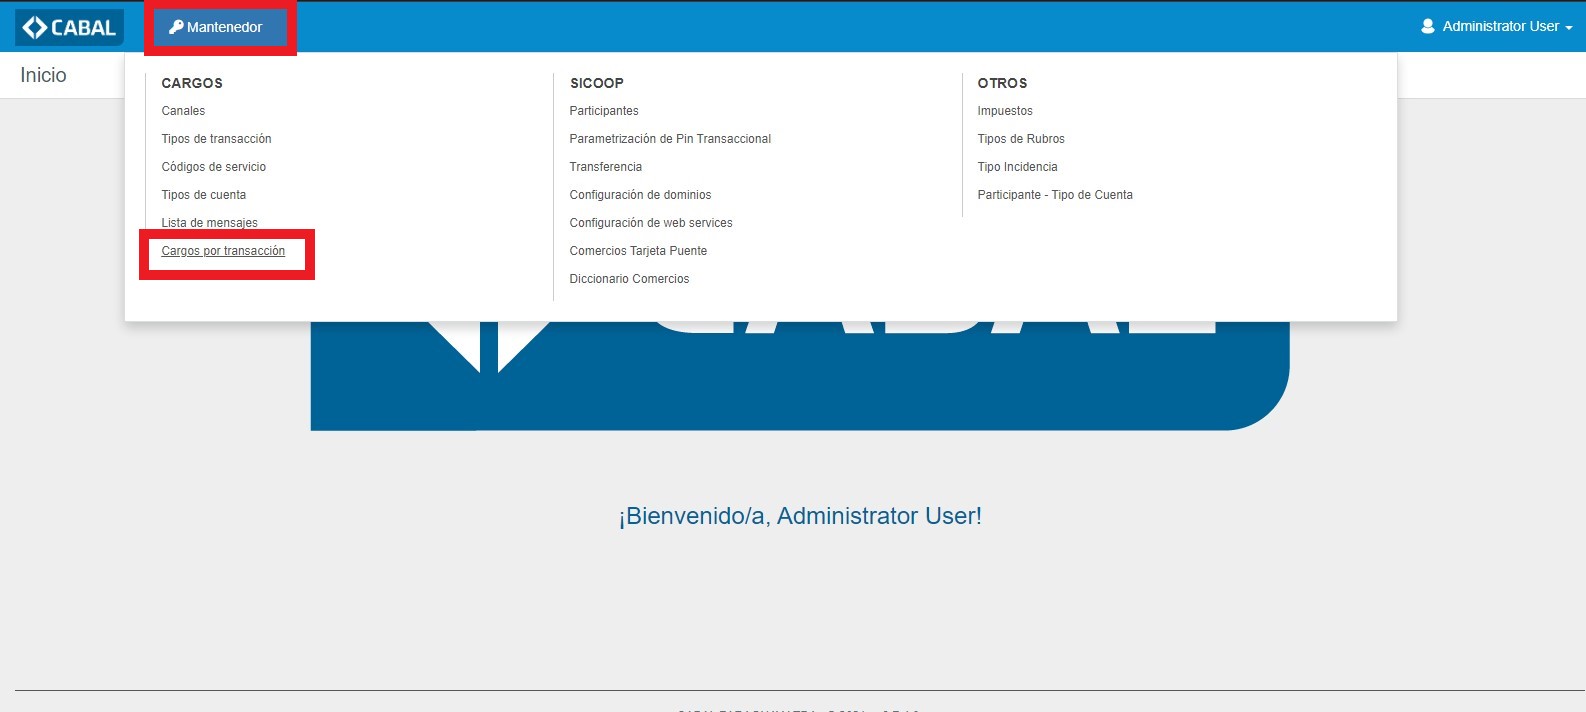Click the user avatar icon
The image size is (1586, 712).
[1428, 26]
